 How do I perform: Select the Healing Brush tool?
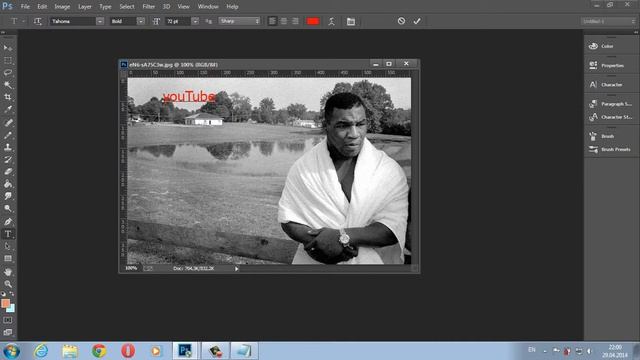click(x=8, y=122)
